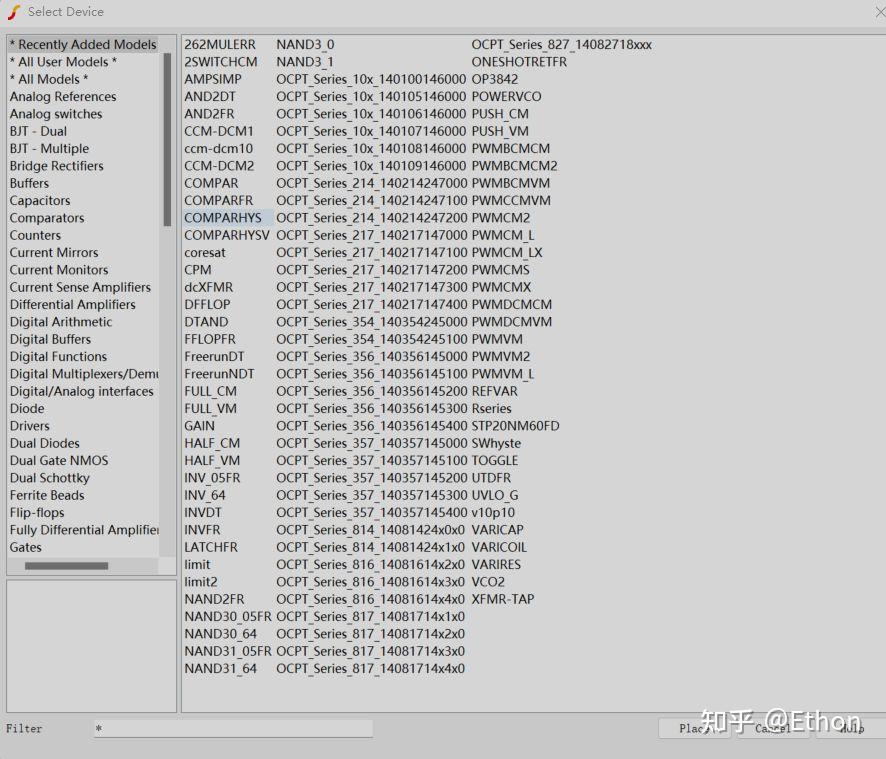Select the NAND3_0 model
Image resolution: width=886 pixels, height=759 pixels.
coord(305,44)
